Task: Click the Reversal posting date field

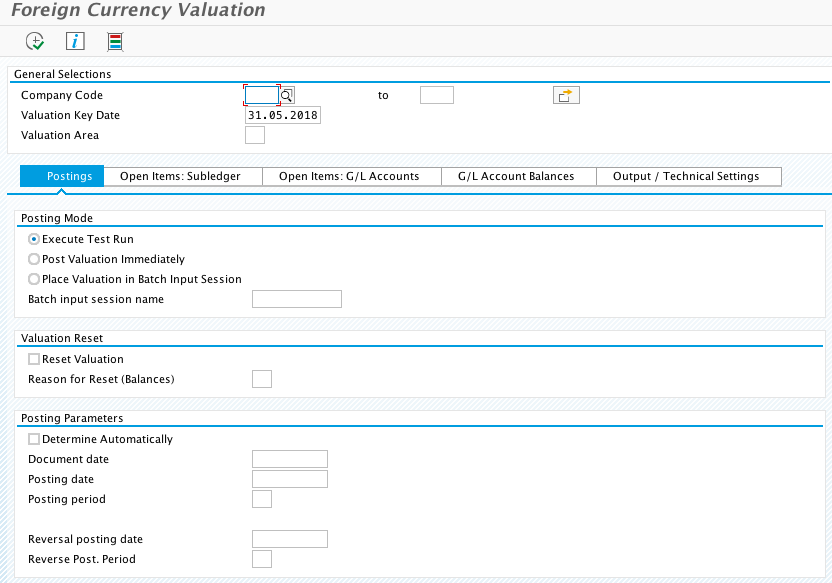Action: 290,539
